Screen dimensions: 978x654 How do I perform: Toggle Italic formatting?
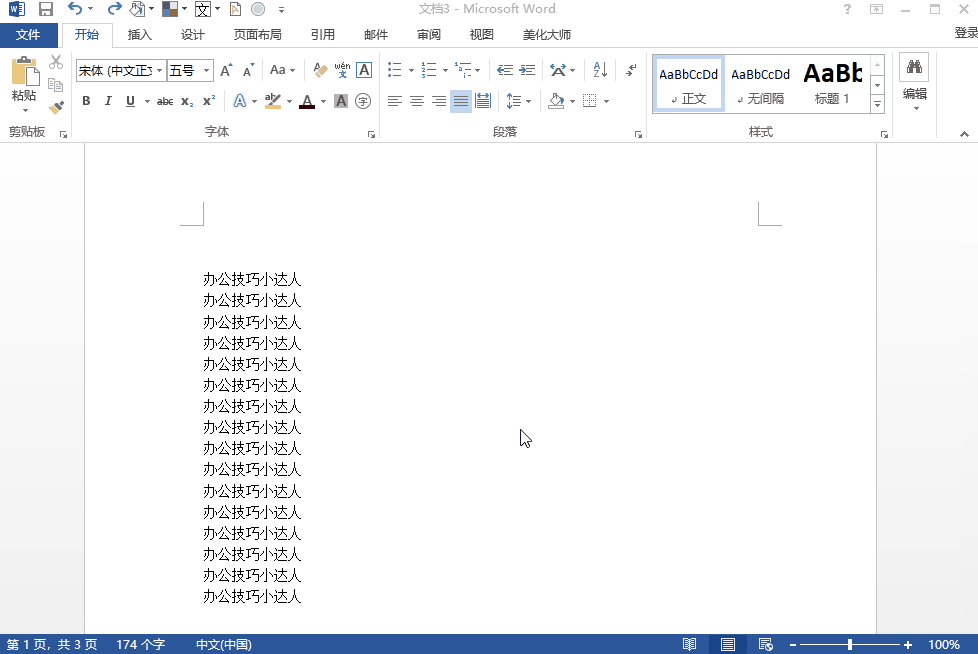[x=108, y=101]
